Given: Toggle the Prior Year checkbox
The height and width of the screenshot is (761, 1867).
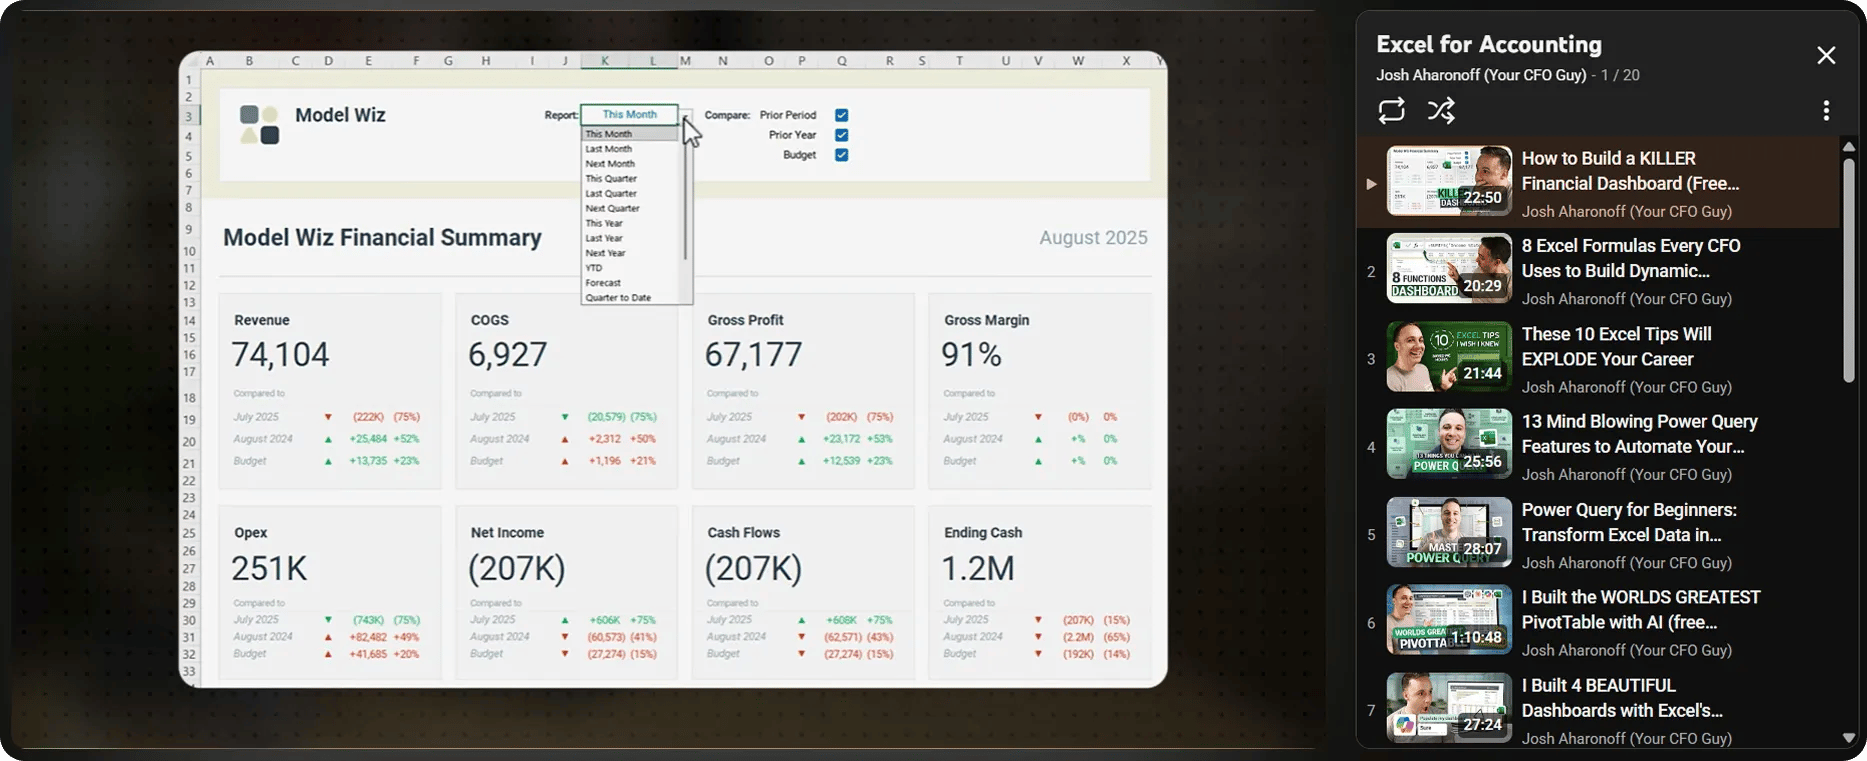Looking at the screenshot, I should 841,135.
